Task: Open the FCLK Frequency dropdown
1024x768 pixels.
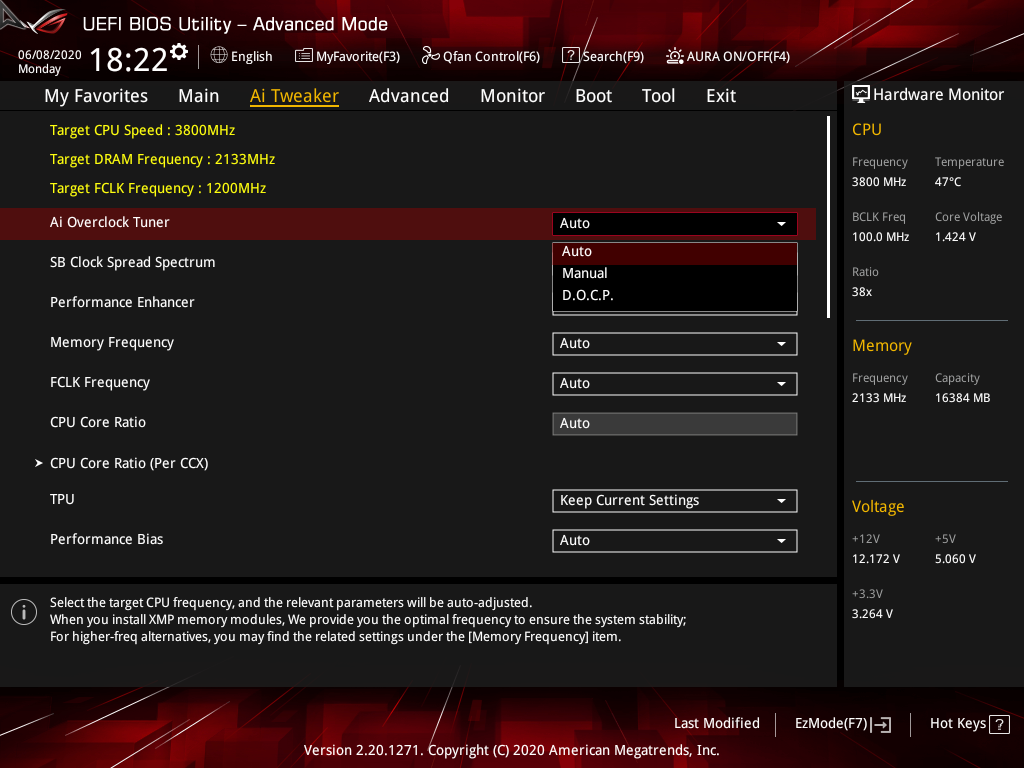Action: (675, 383)
